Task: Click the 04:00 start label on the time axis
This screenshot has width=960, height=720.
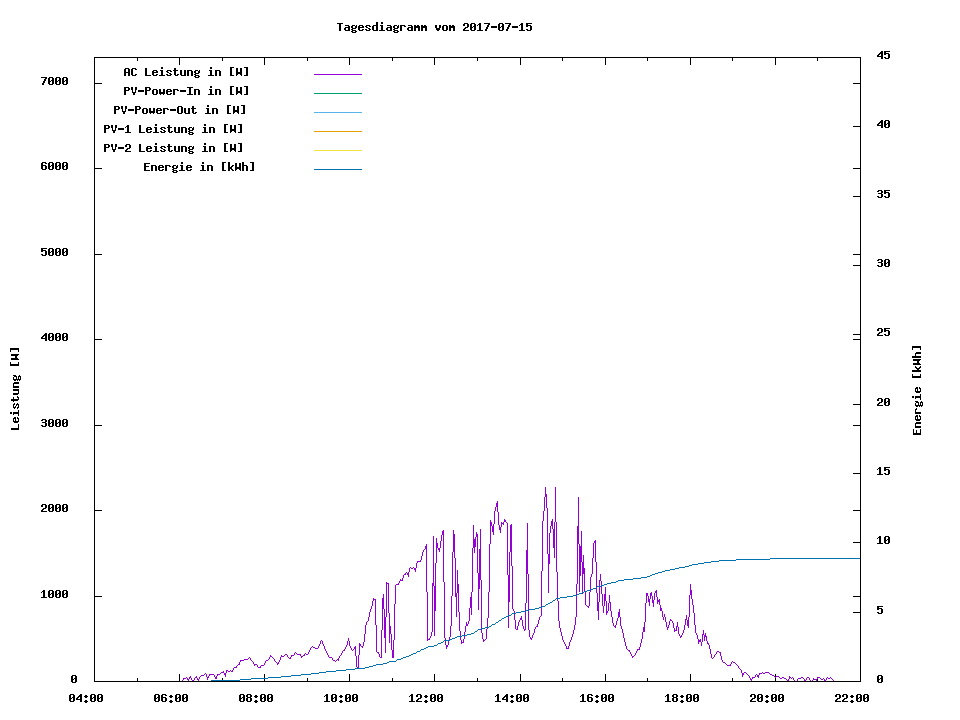Action: 86,698
